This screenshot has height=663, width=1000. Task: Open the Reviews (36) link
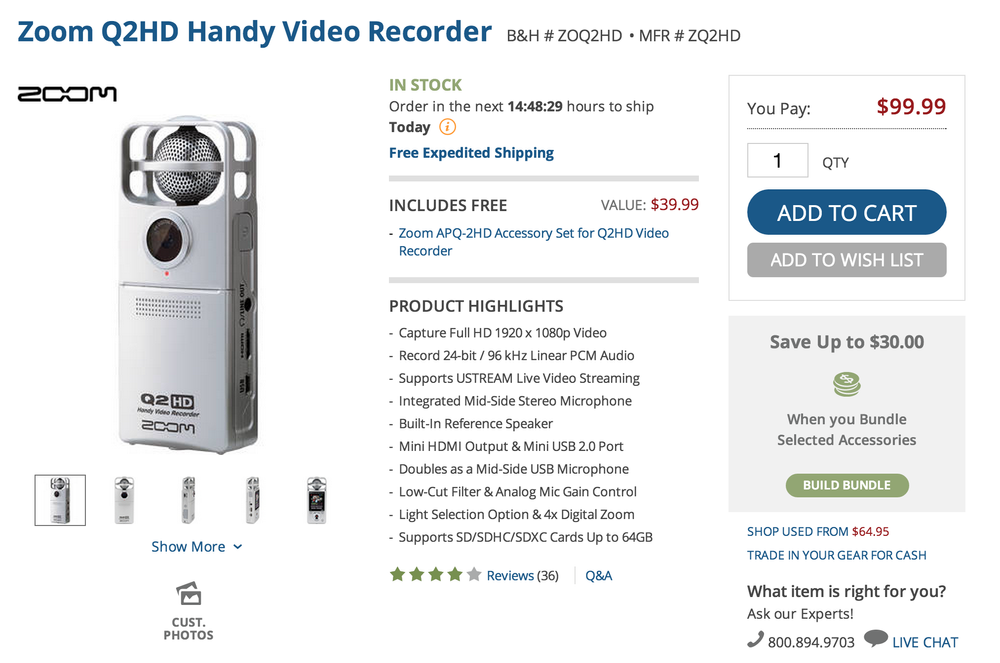[522, 576]
